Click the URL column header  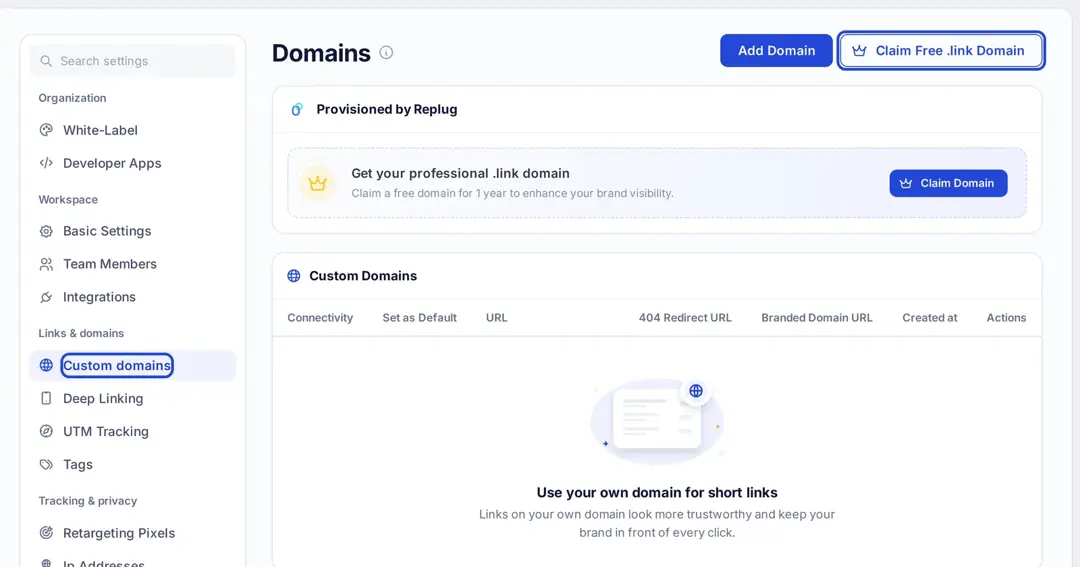[x=497, y=318]
